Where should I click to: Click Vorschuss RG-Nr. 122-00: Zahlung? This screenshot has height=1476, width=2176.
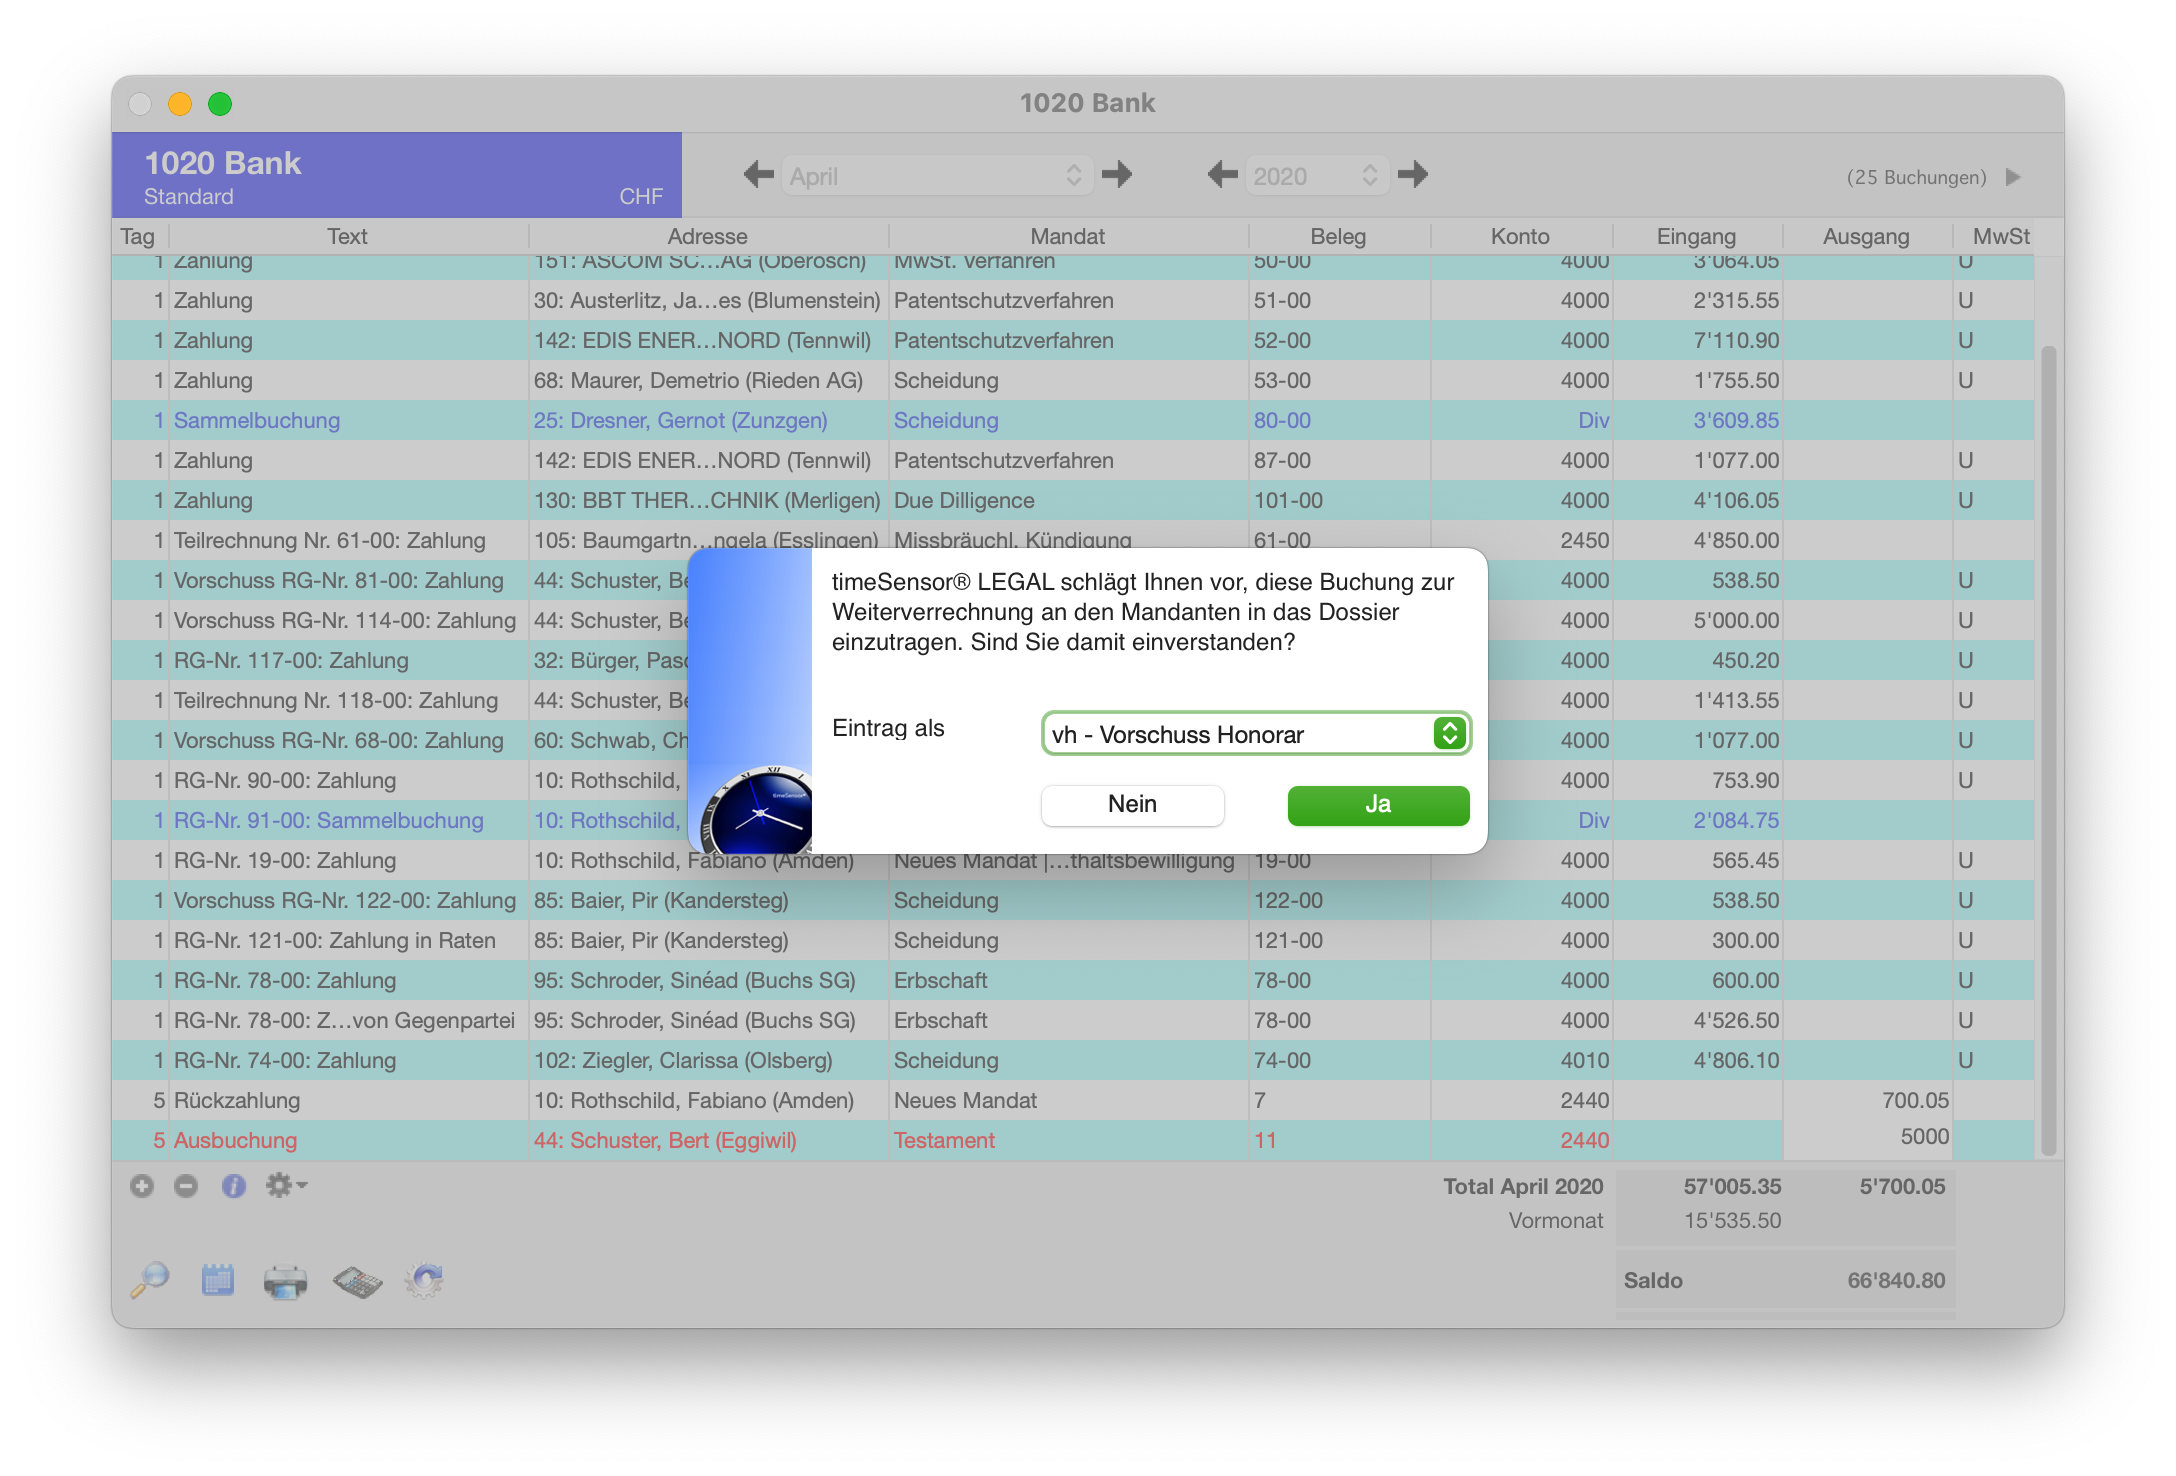point(345,900)
